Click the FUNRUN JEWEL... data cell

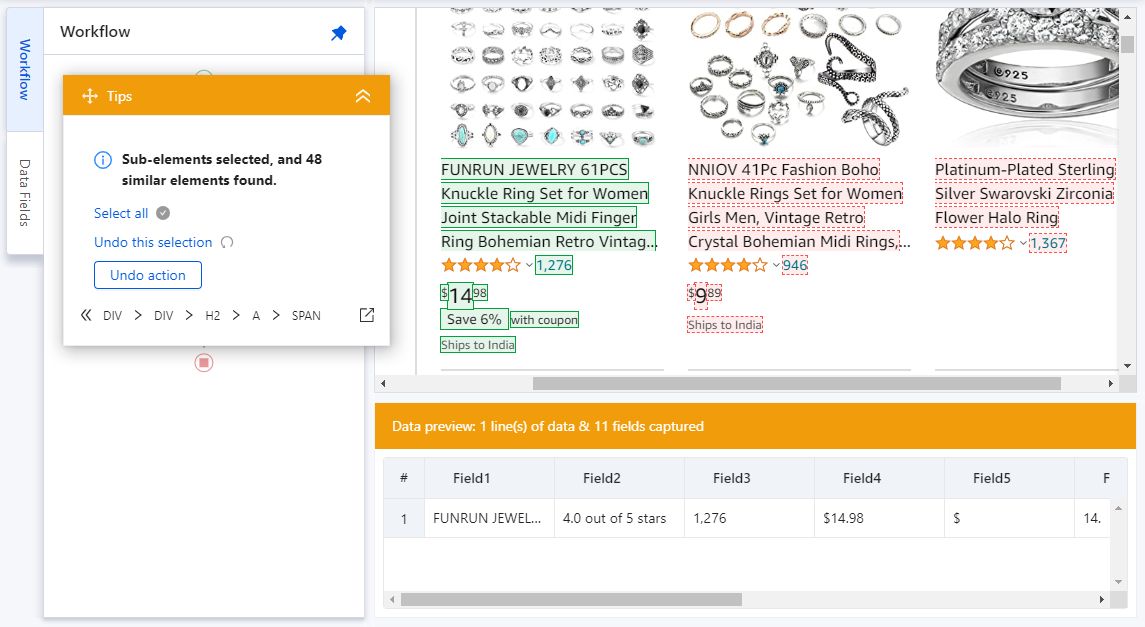(489, 518)
